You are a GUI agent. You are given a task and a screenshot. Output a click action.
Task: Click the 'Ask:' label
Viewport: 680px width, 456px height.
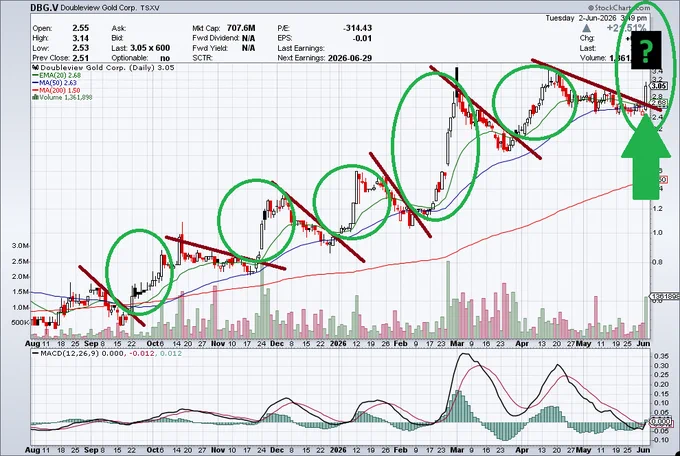pyautogui.click(x=118, y=28)
